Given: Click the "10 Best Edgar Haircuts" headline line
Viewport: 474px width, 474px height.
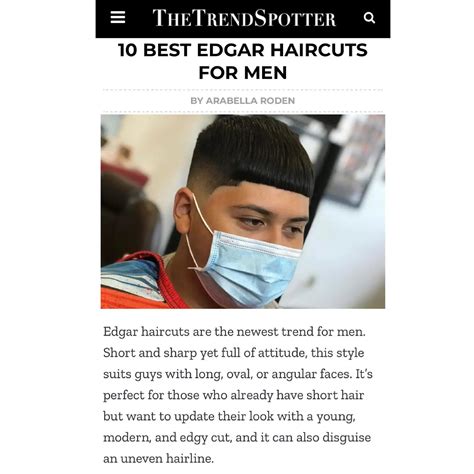Looking at the screenshot, I should tap(243, 50).
